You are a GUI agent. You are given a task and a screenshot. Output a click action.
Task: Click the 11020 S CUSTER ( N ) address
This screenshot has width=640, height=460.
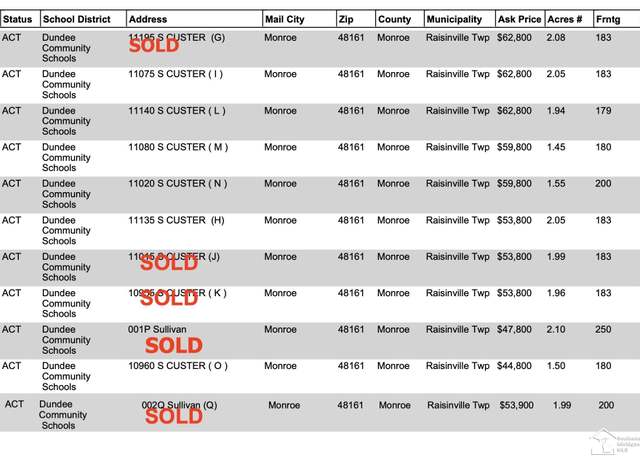pos(178,184)
